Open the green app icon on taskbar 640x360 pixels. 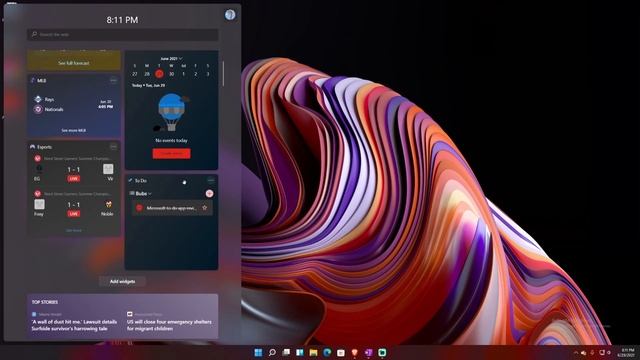point(382,353)
